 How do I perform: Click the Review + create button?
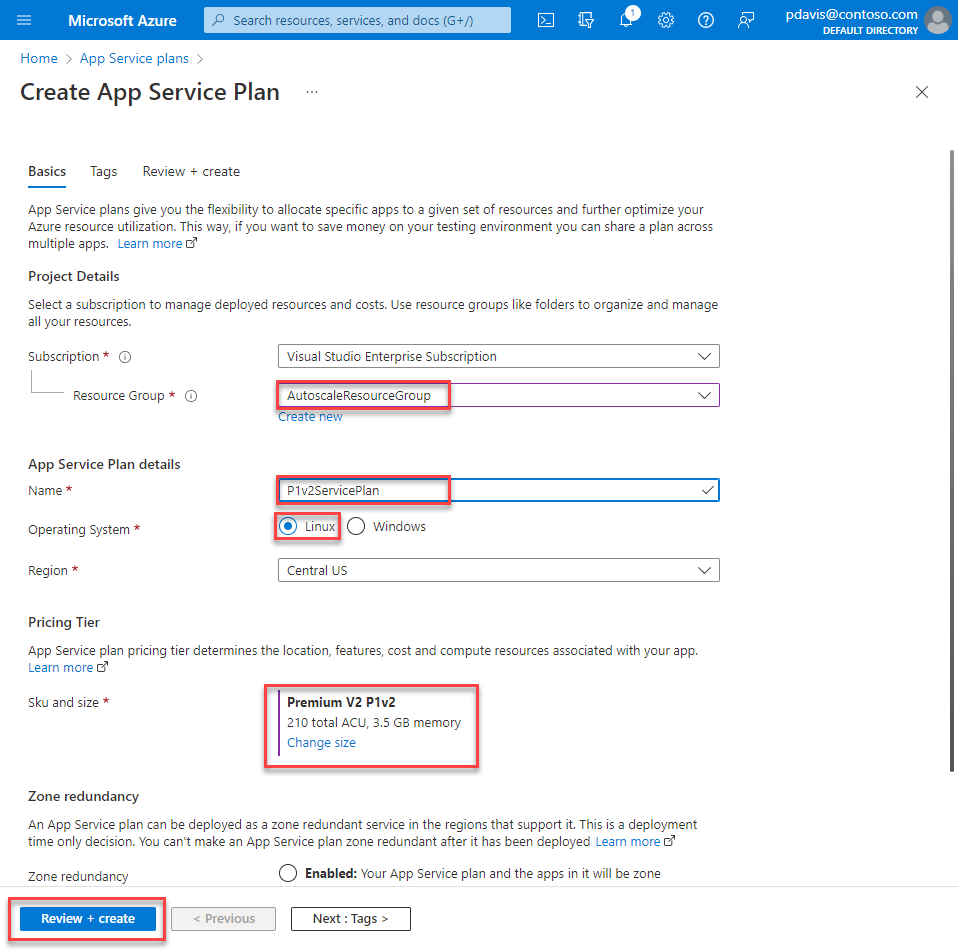pyautogui.click(x=88, y=919)
